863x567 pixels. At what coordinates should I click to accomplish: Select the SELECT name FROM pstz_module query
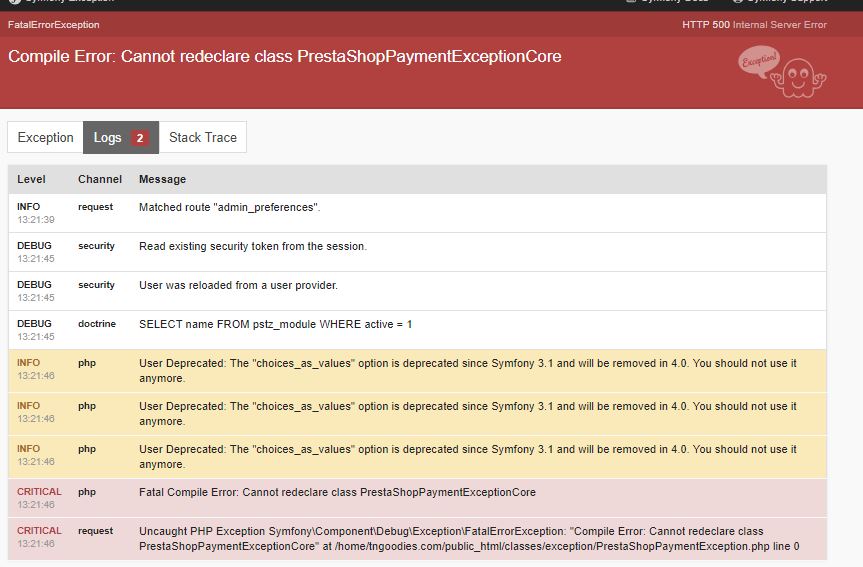[275, 324]
